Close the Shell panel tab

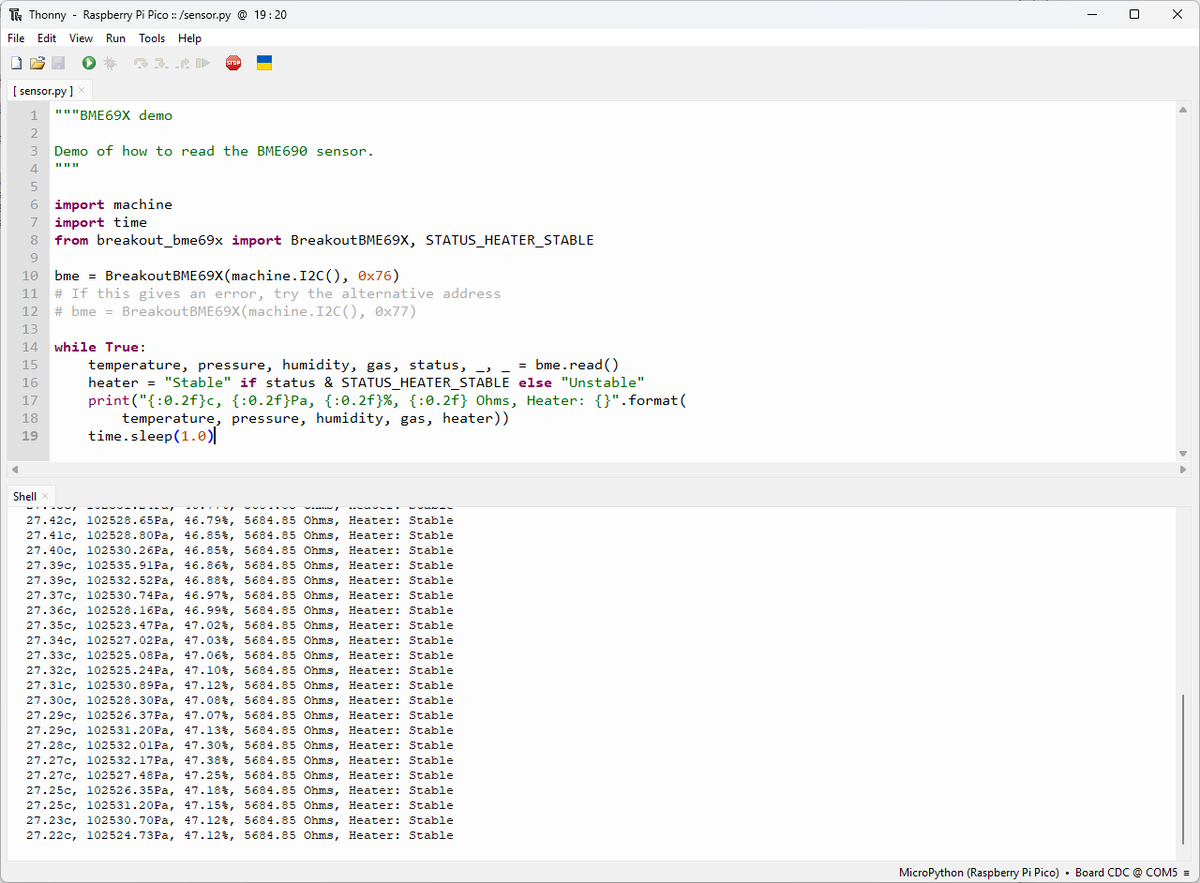[x=45, y=496]
